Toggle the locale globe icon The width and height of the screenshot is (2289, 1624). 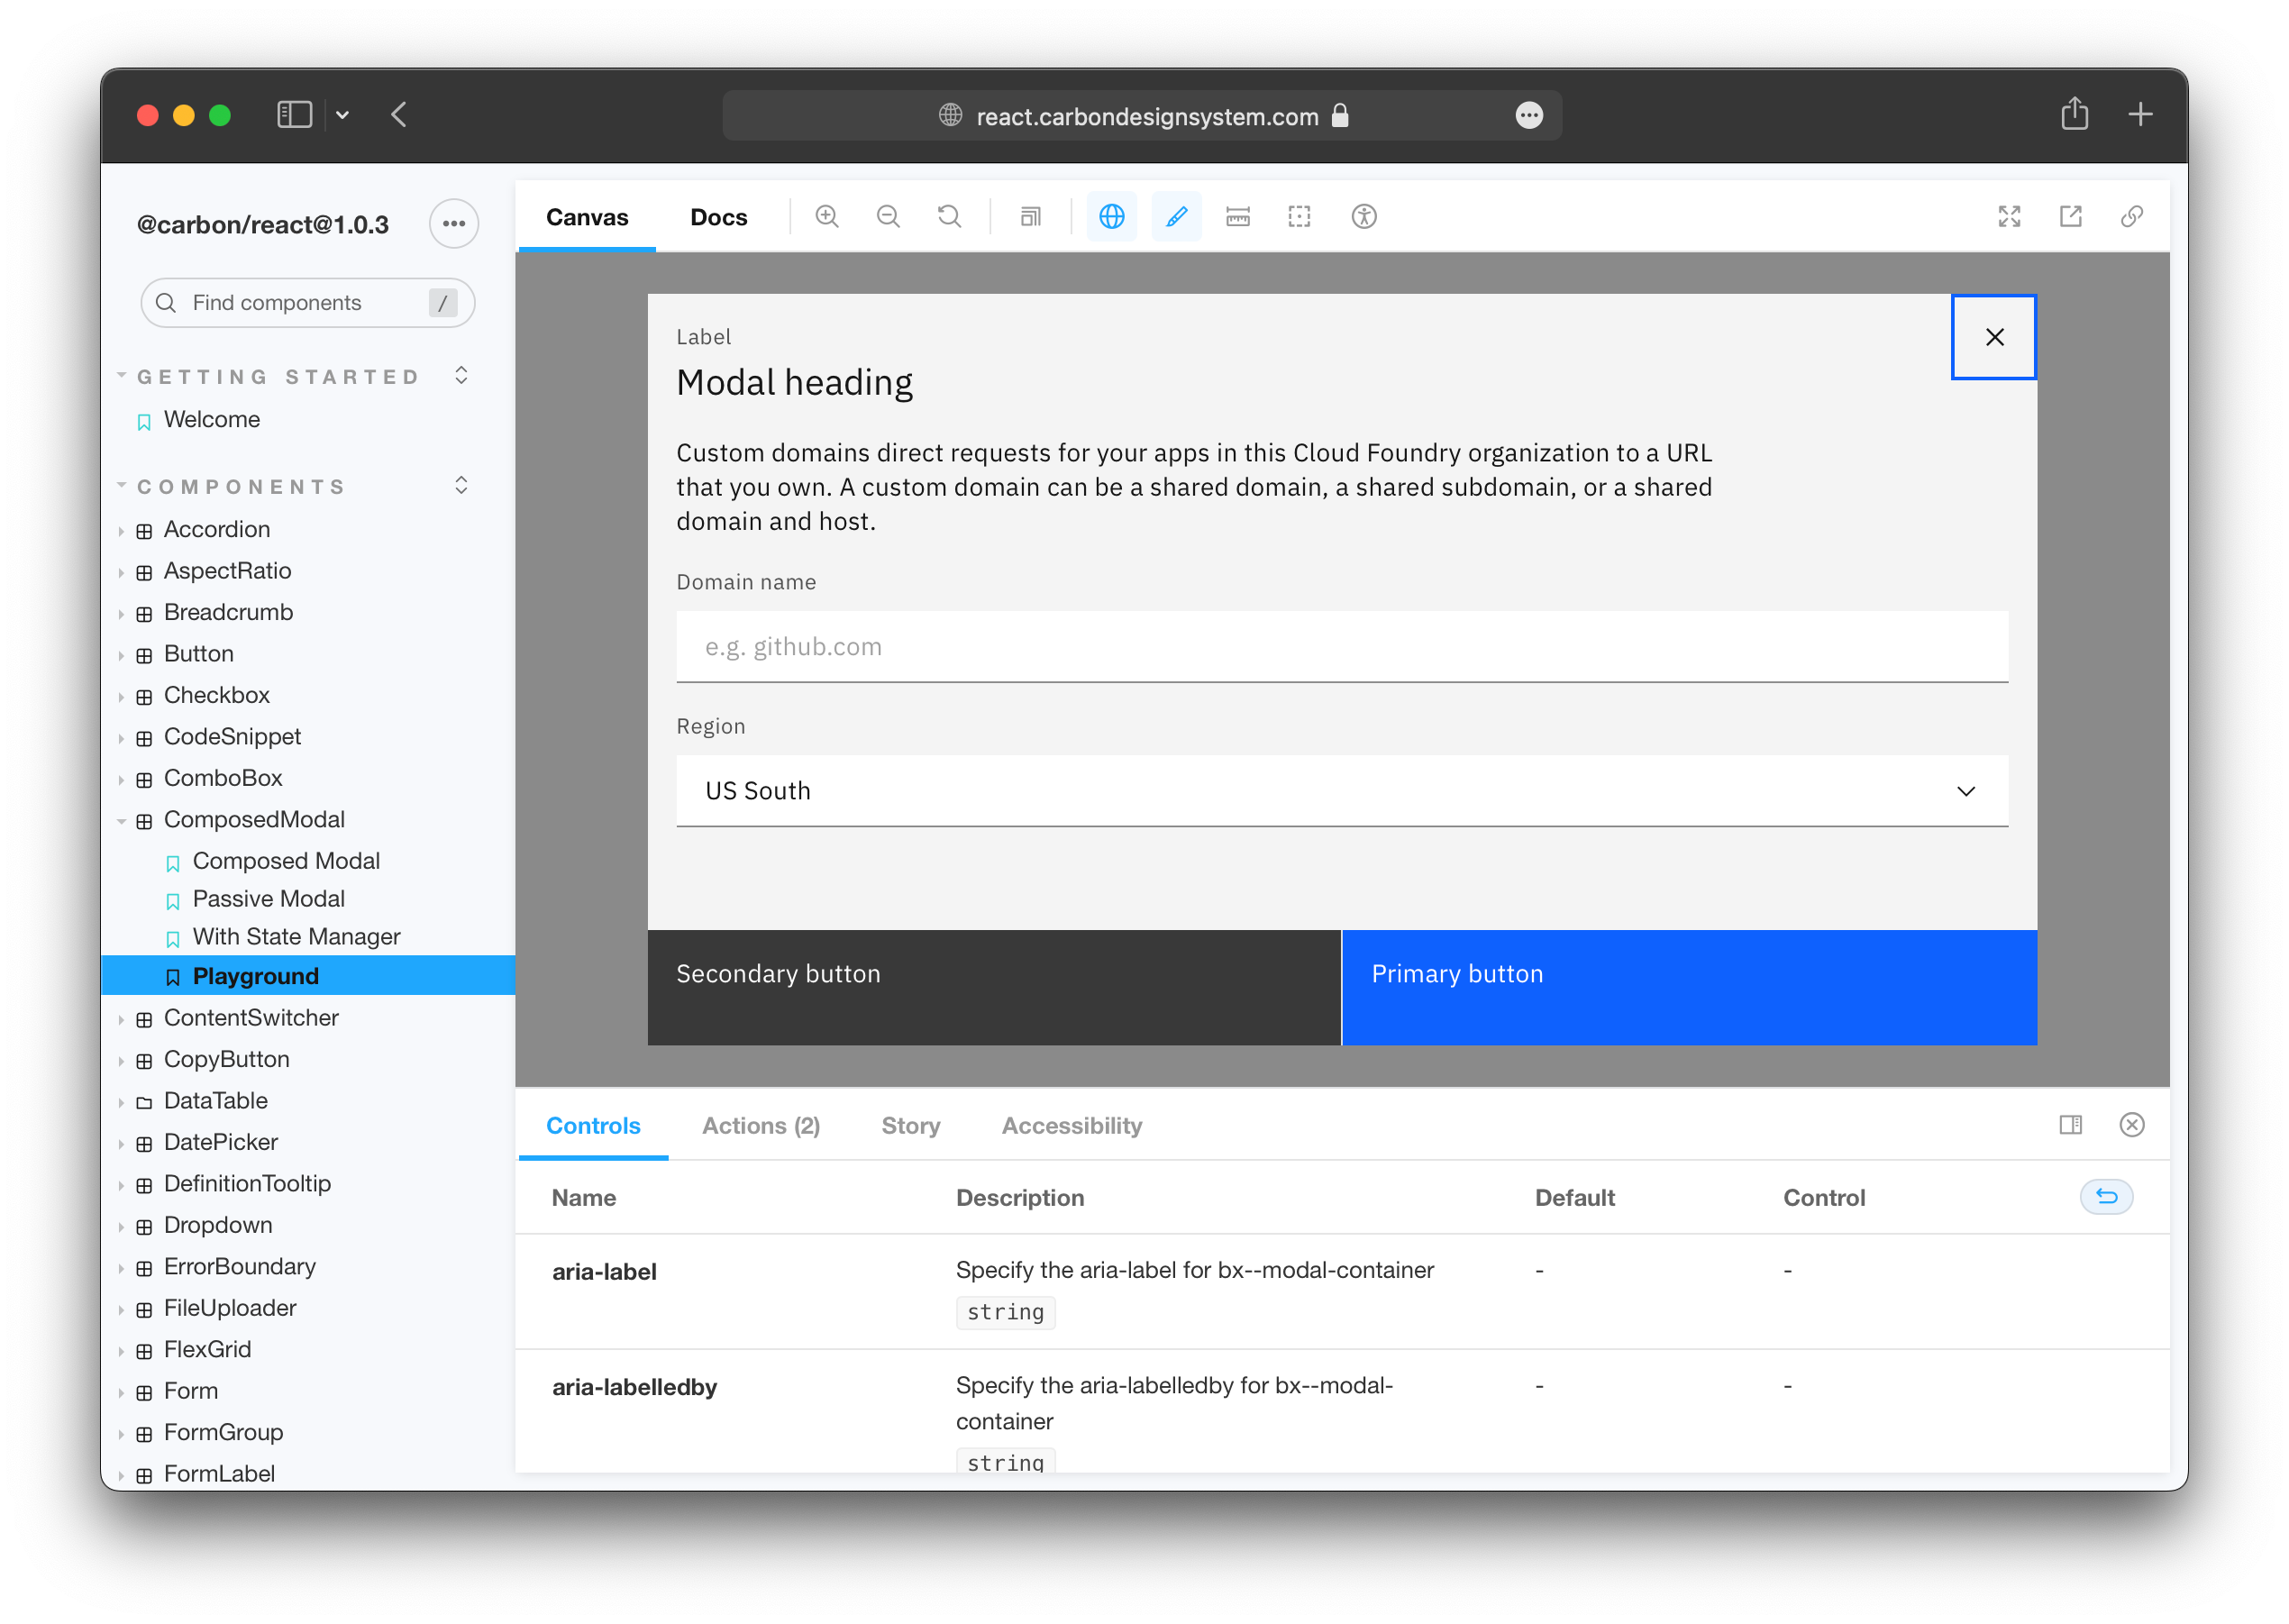1111,217
